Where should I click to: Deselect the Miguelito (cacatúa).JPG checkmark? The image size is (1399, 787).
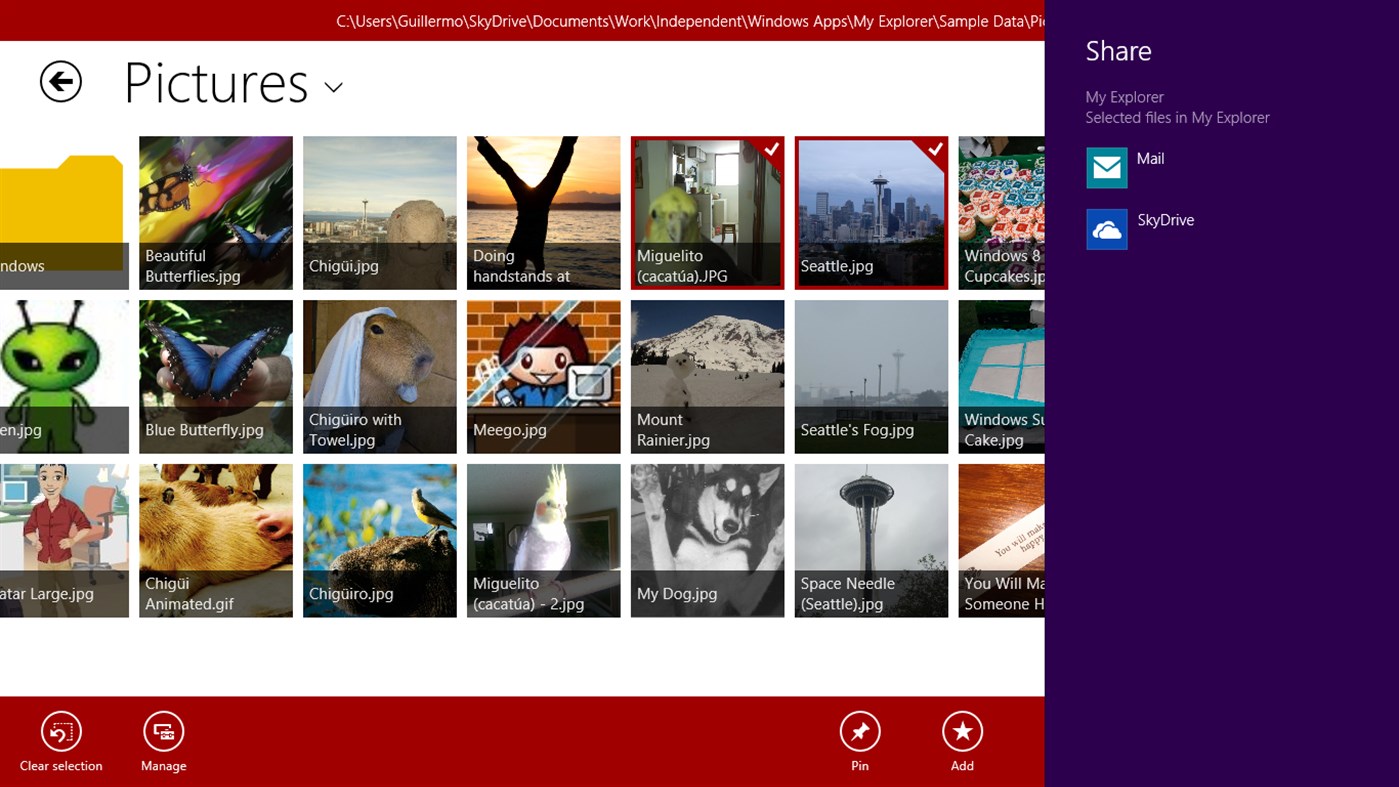[770, 149]
